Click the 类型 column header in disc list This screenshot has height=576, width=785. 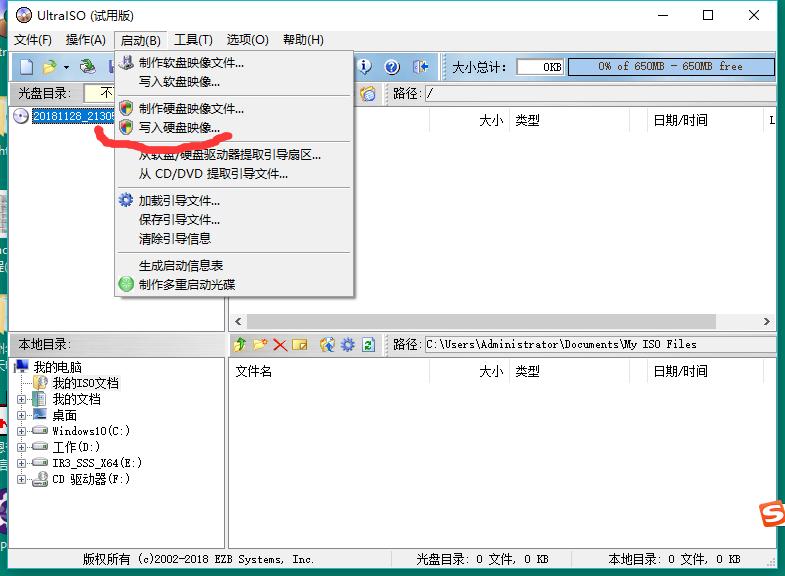tap(570, 120)
